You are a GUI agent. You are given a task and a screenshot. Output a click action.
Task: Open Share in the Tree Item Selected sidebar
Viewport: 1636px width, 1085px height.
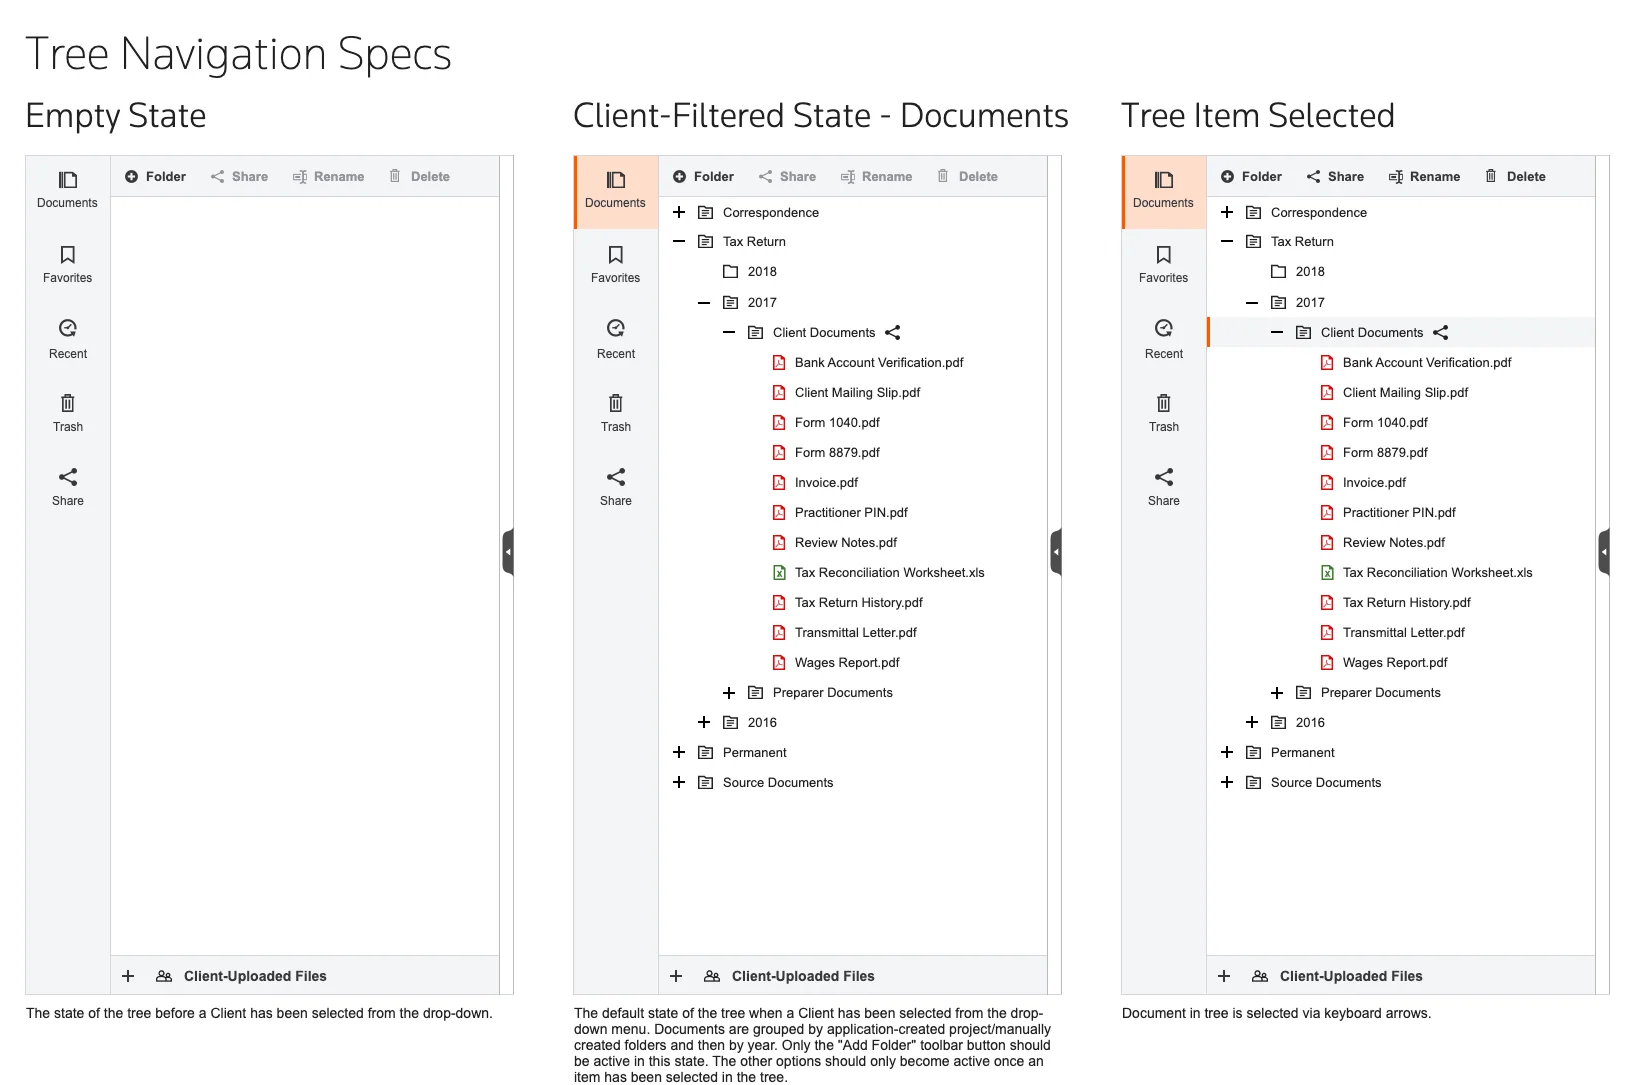[x=1163, y=488]
